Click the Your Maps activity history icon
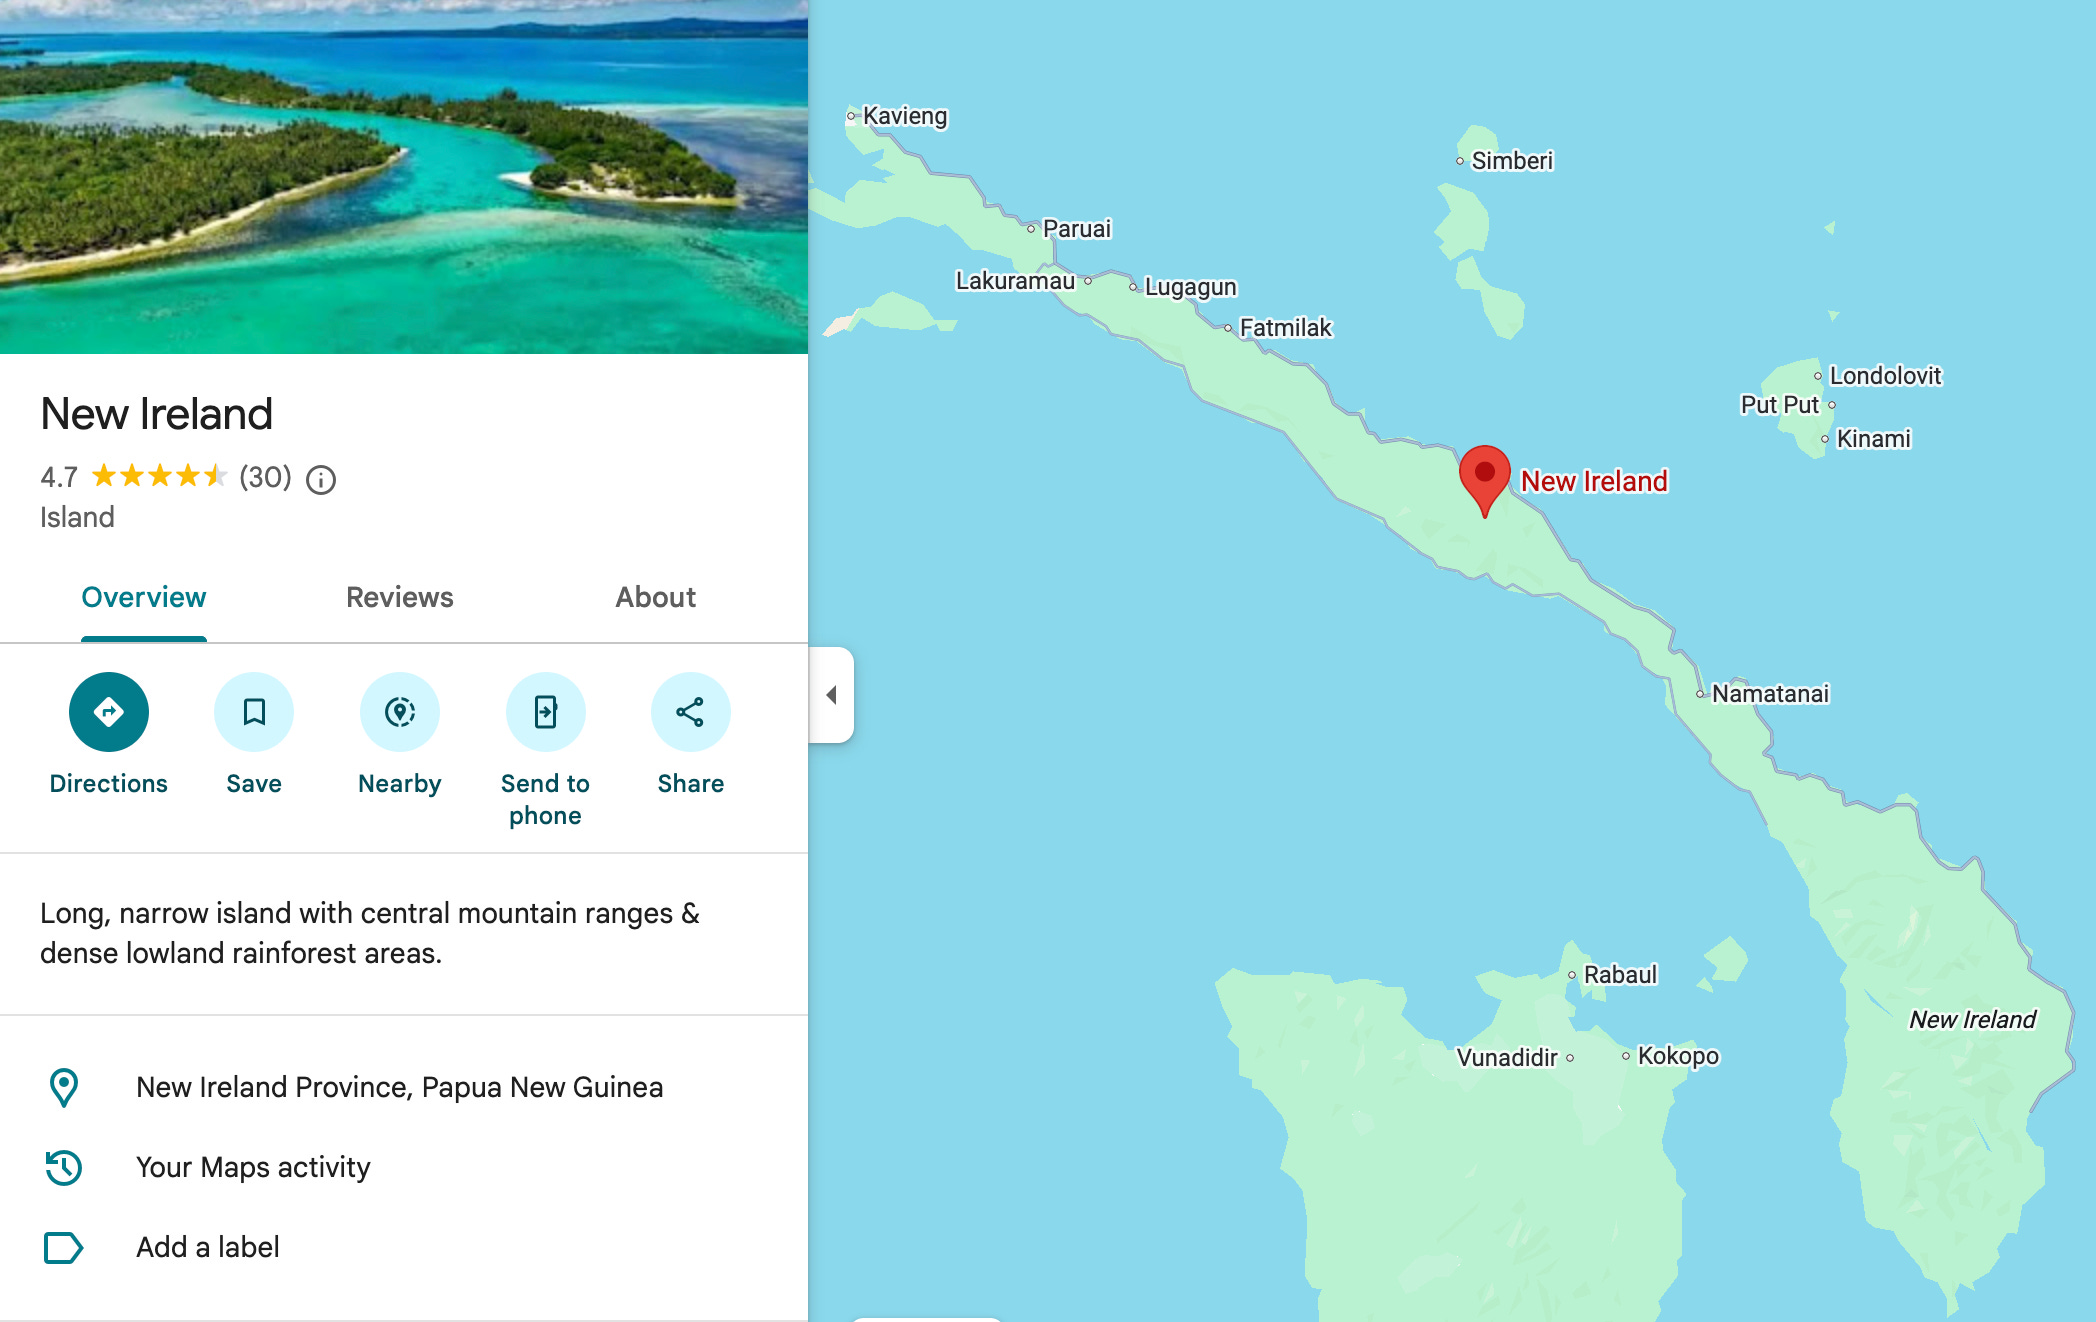The width and height of the screenshot is (2096, 1322). point(64,1167)
